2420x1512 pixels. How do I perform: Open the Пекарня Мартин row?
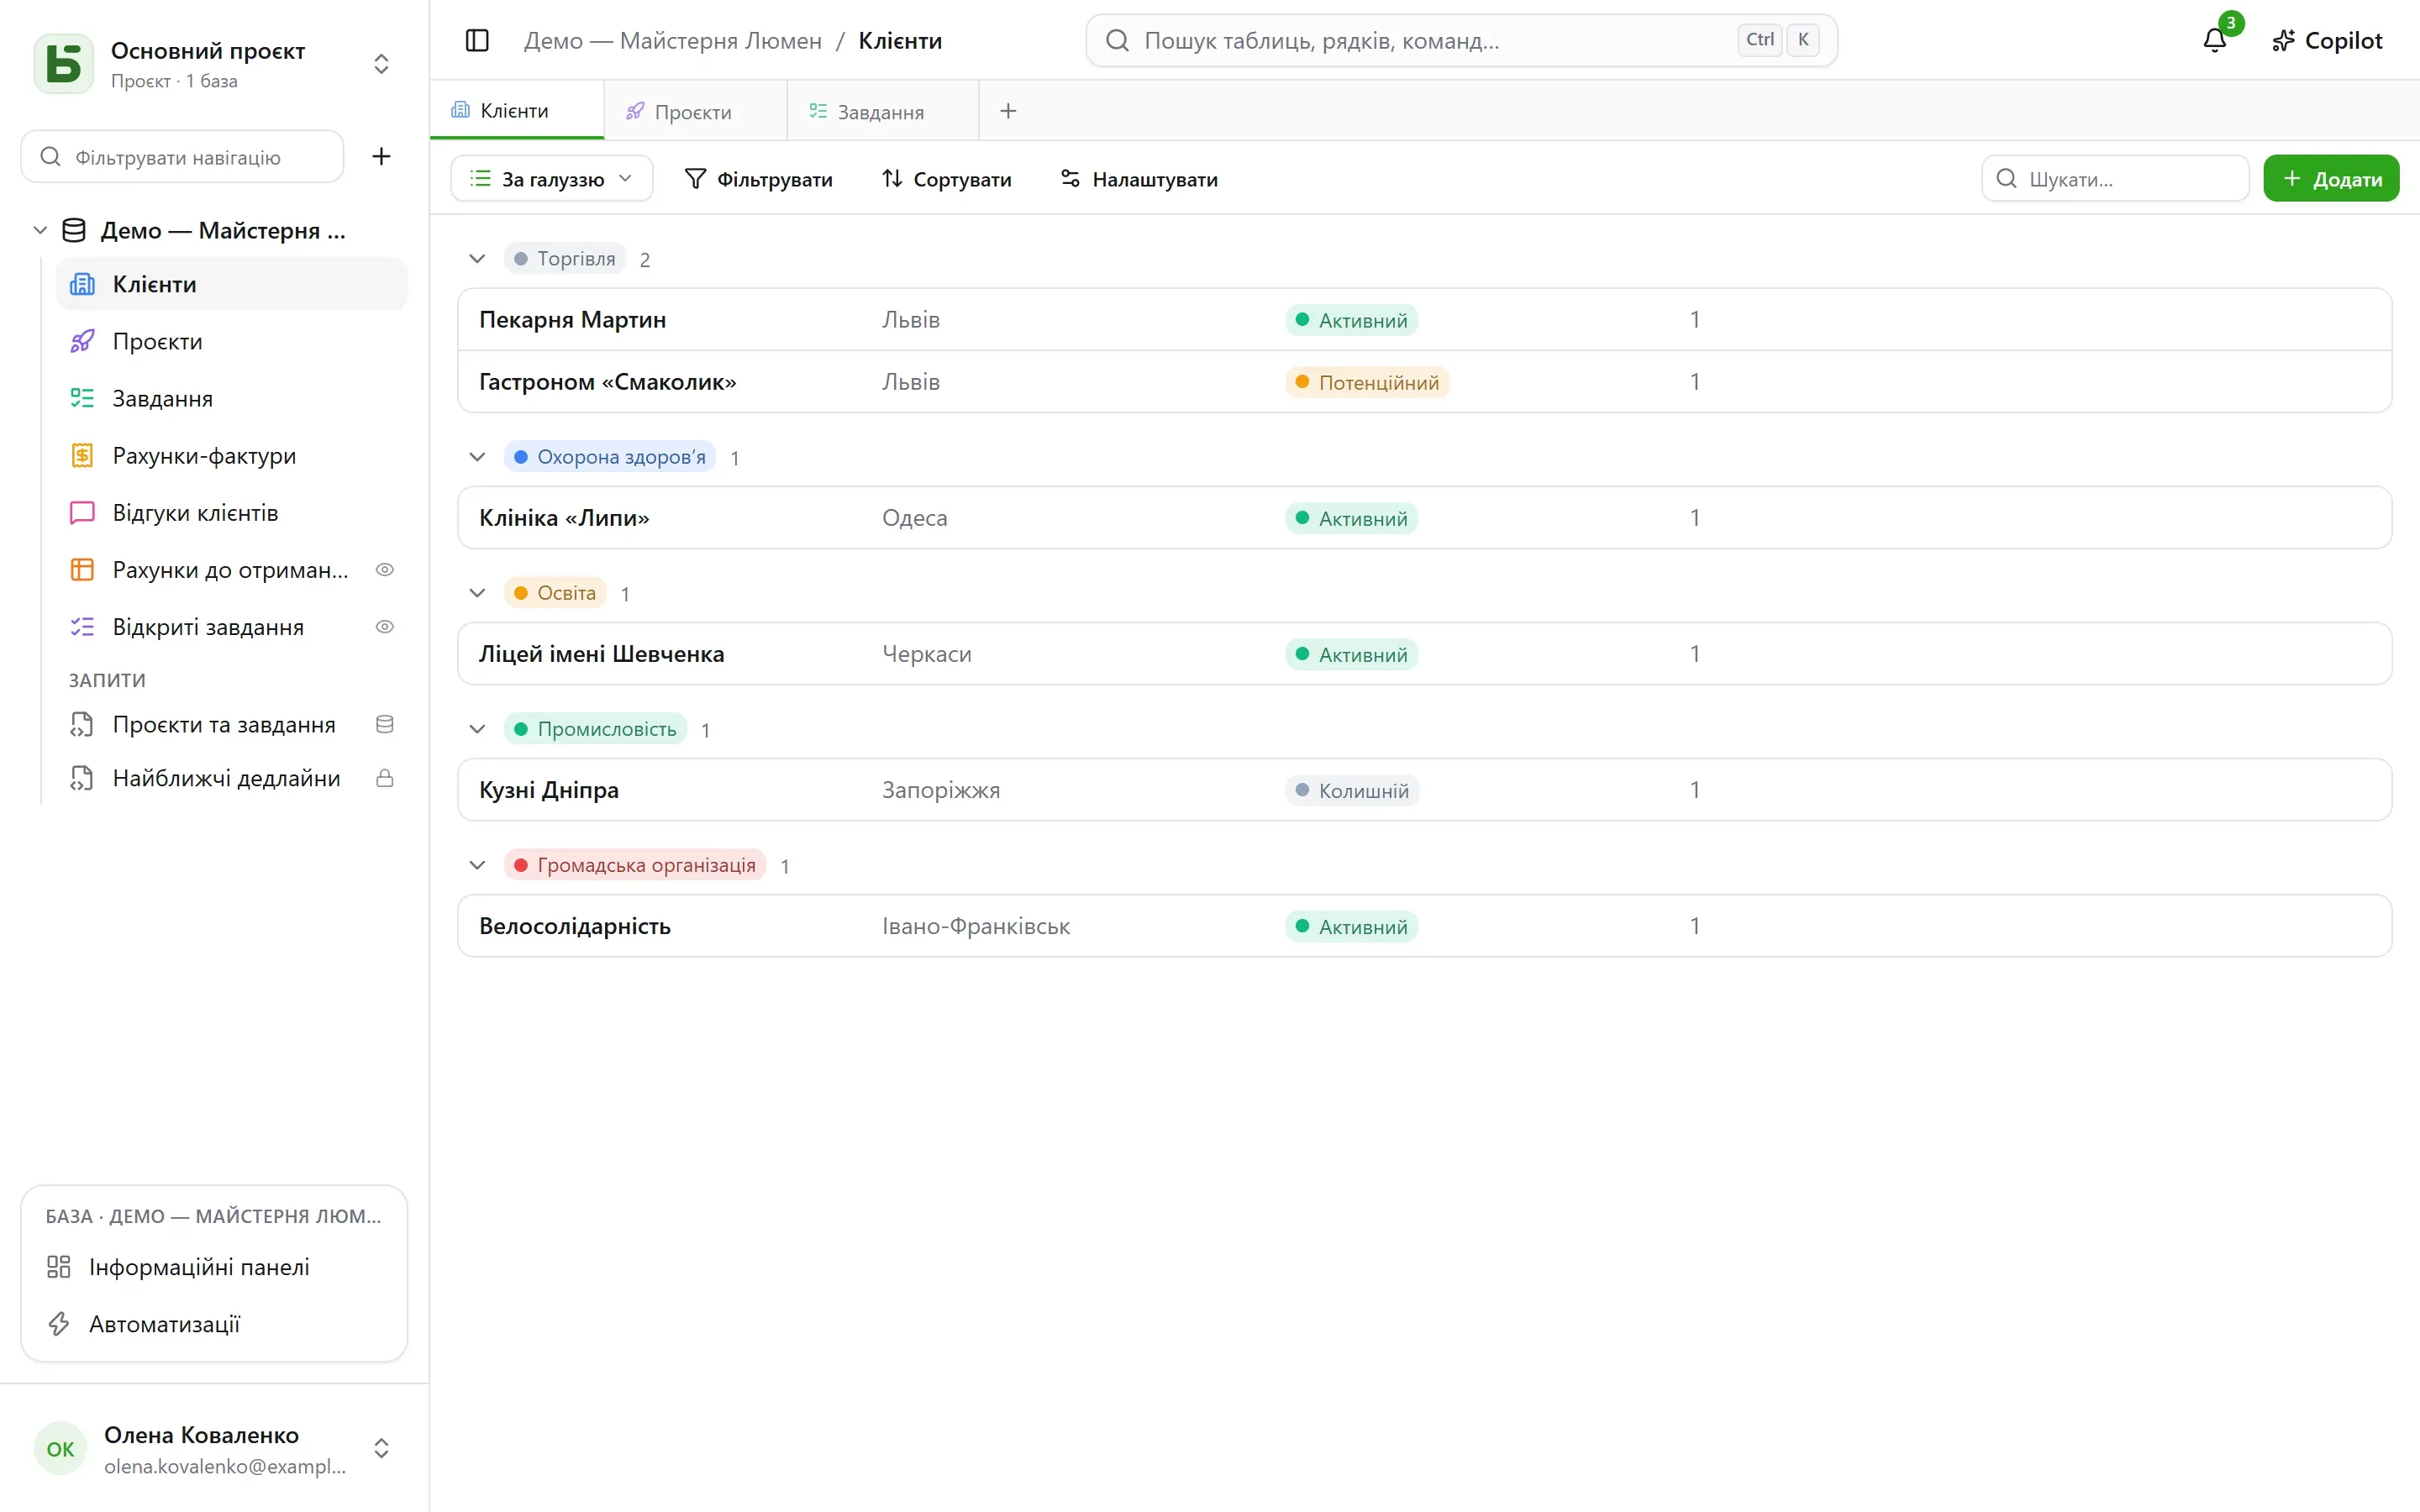[1424, 320]
